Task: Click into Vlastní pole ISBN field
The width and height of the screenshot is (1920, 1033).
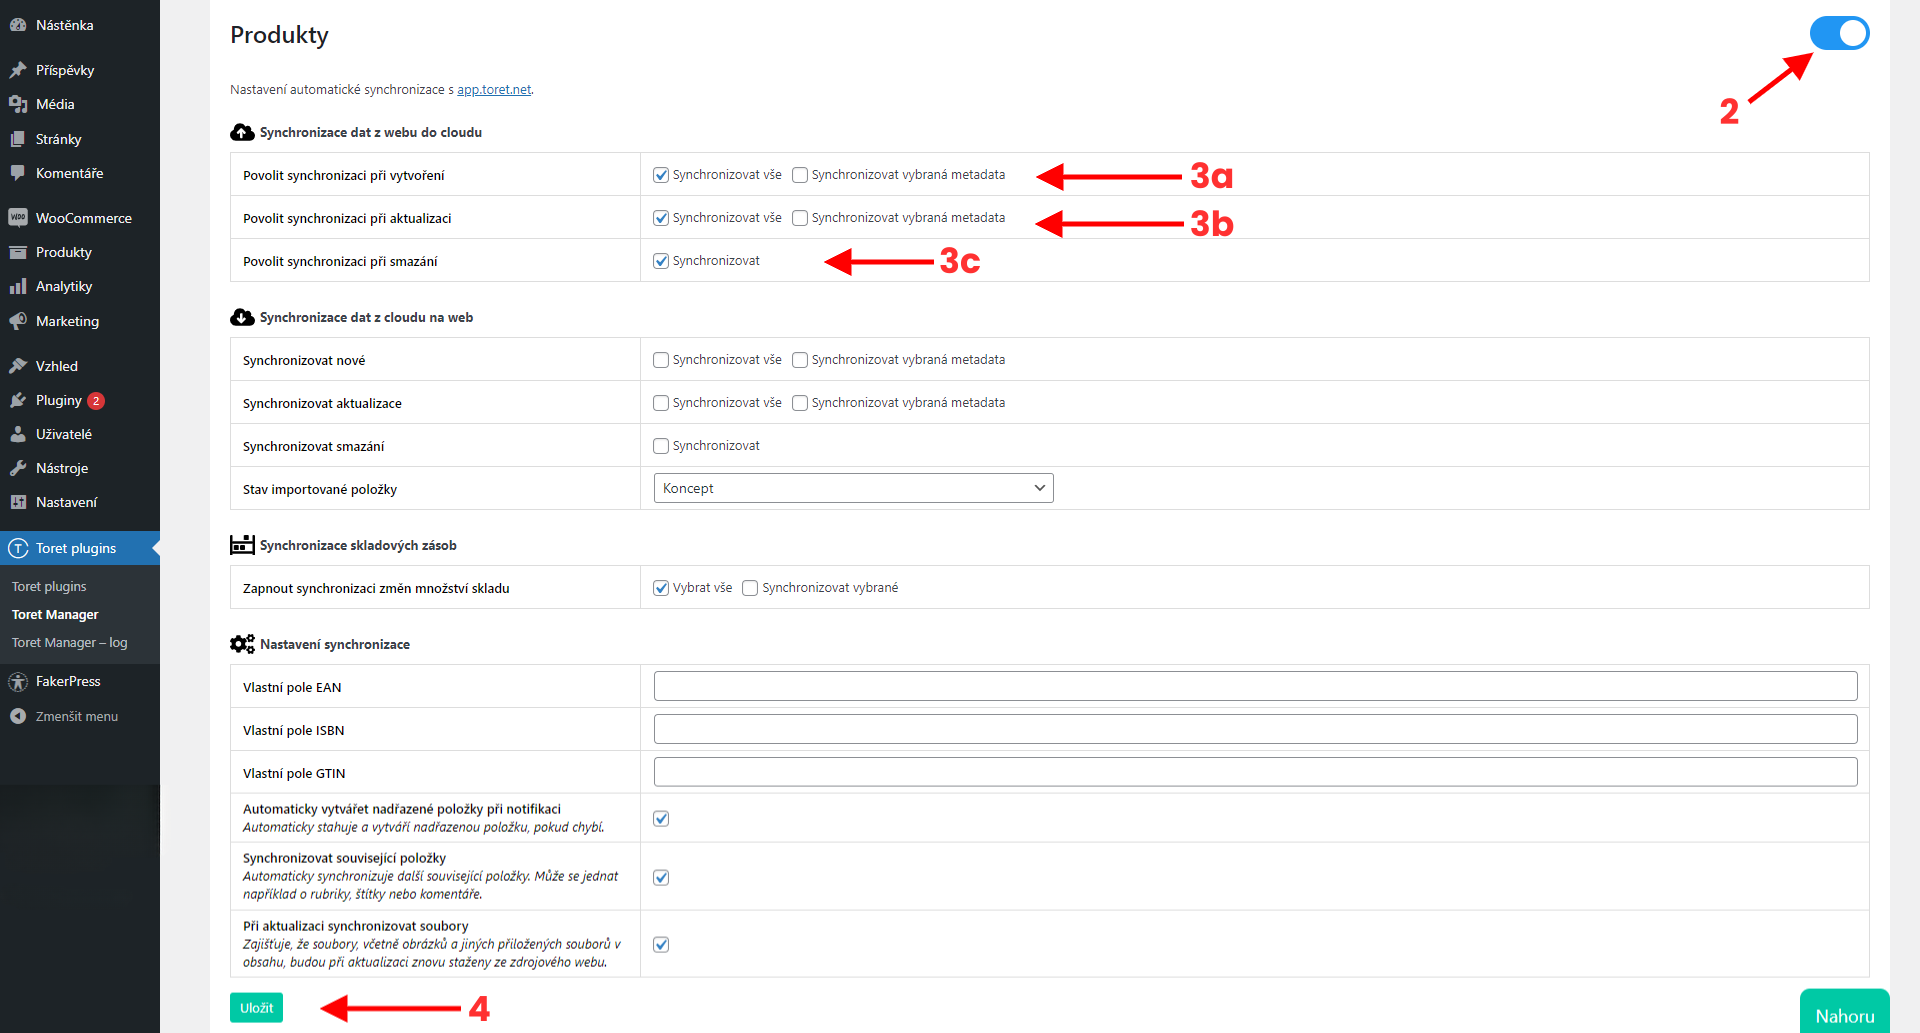Action: pyautogui.click(x=1255, y=729)
